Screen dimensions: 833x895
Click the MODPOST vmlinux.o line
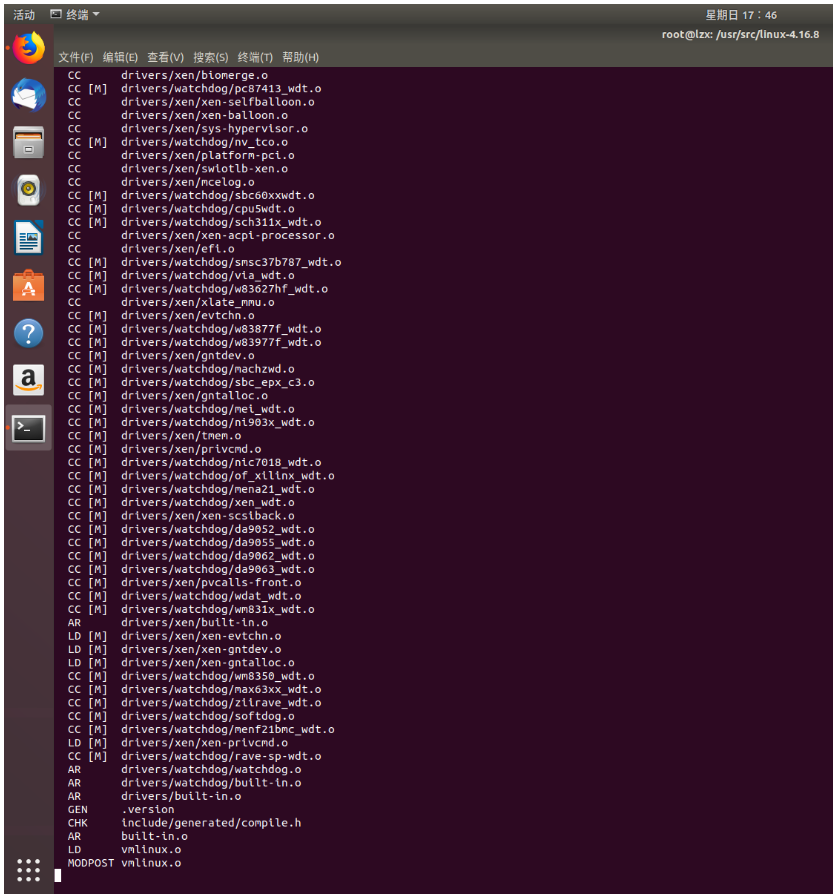click(124, 863)
